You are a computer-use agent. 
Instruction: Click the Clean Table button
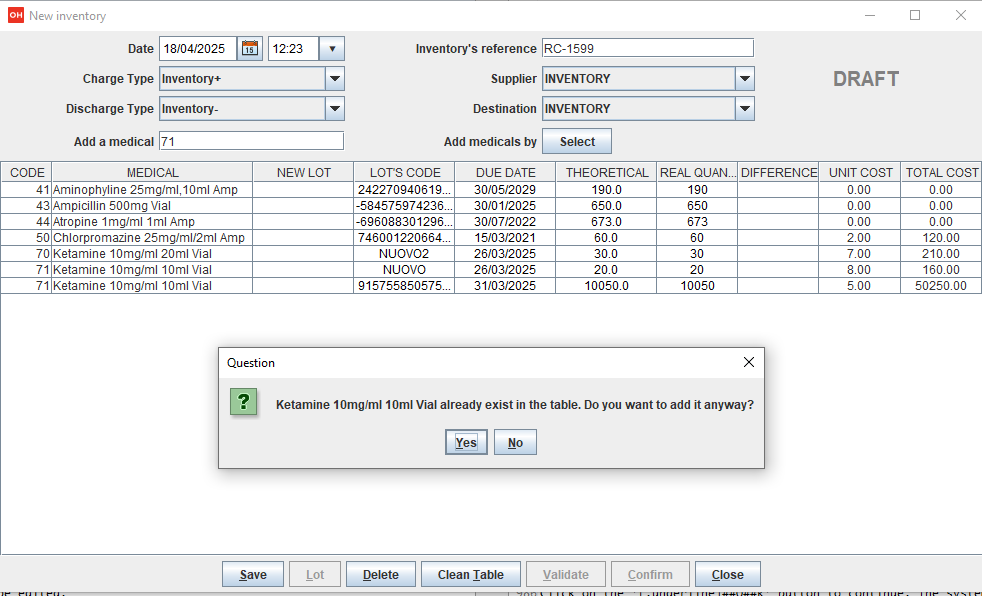470,575
